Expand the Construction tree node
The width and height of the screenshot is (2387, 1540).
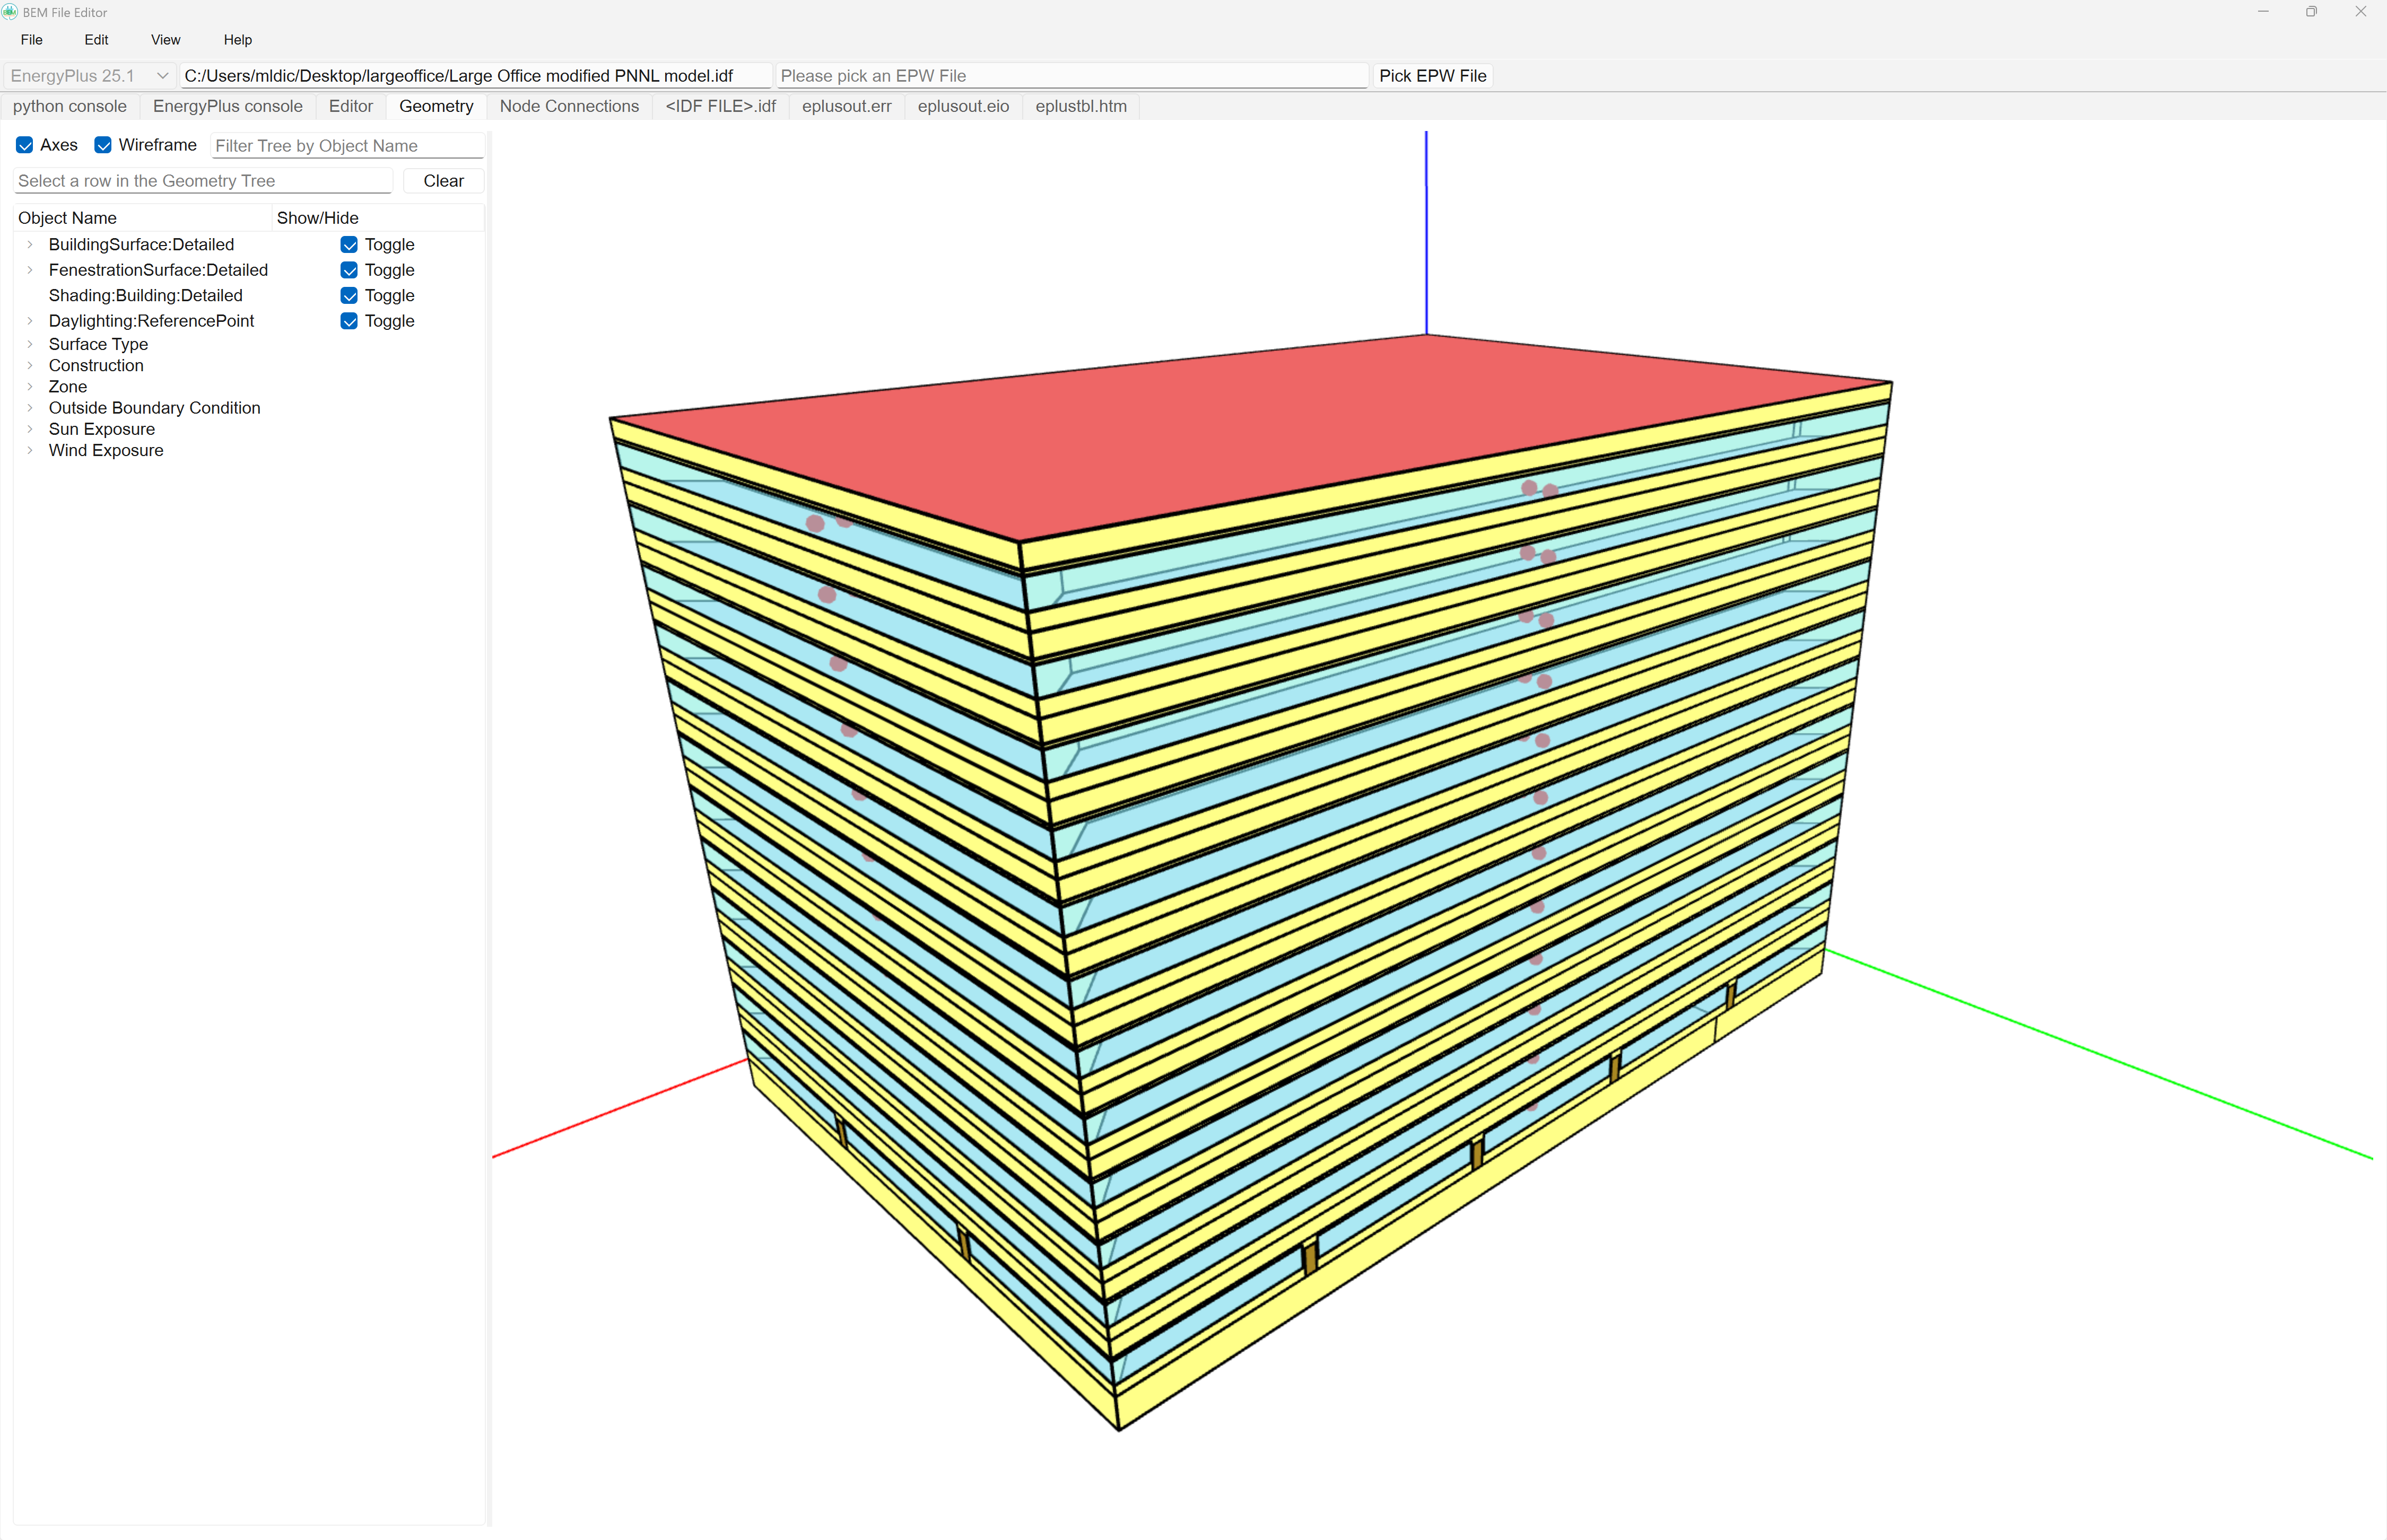click(x=30, y=365)
